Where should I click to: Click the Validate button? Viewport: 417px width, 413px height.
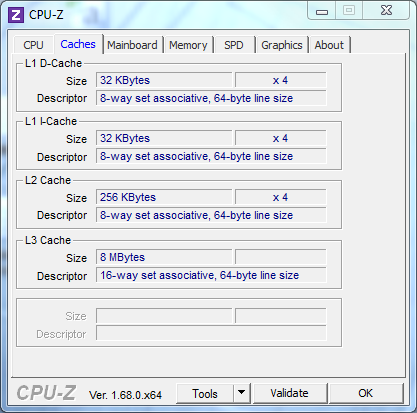tap(289, 393)
